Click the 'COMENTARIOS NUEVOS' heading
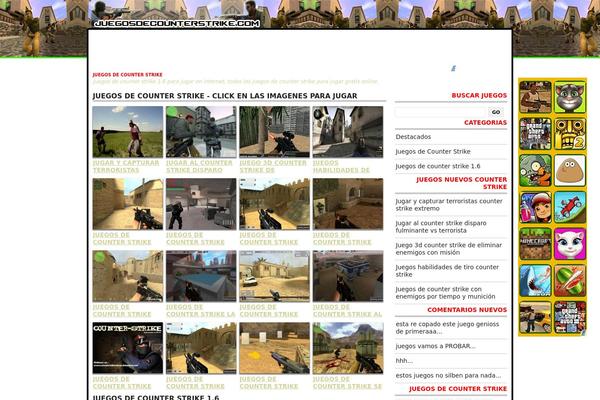The width and height of the screenshot is (600, 400). [x=467, y=310]
